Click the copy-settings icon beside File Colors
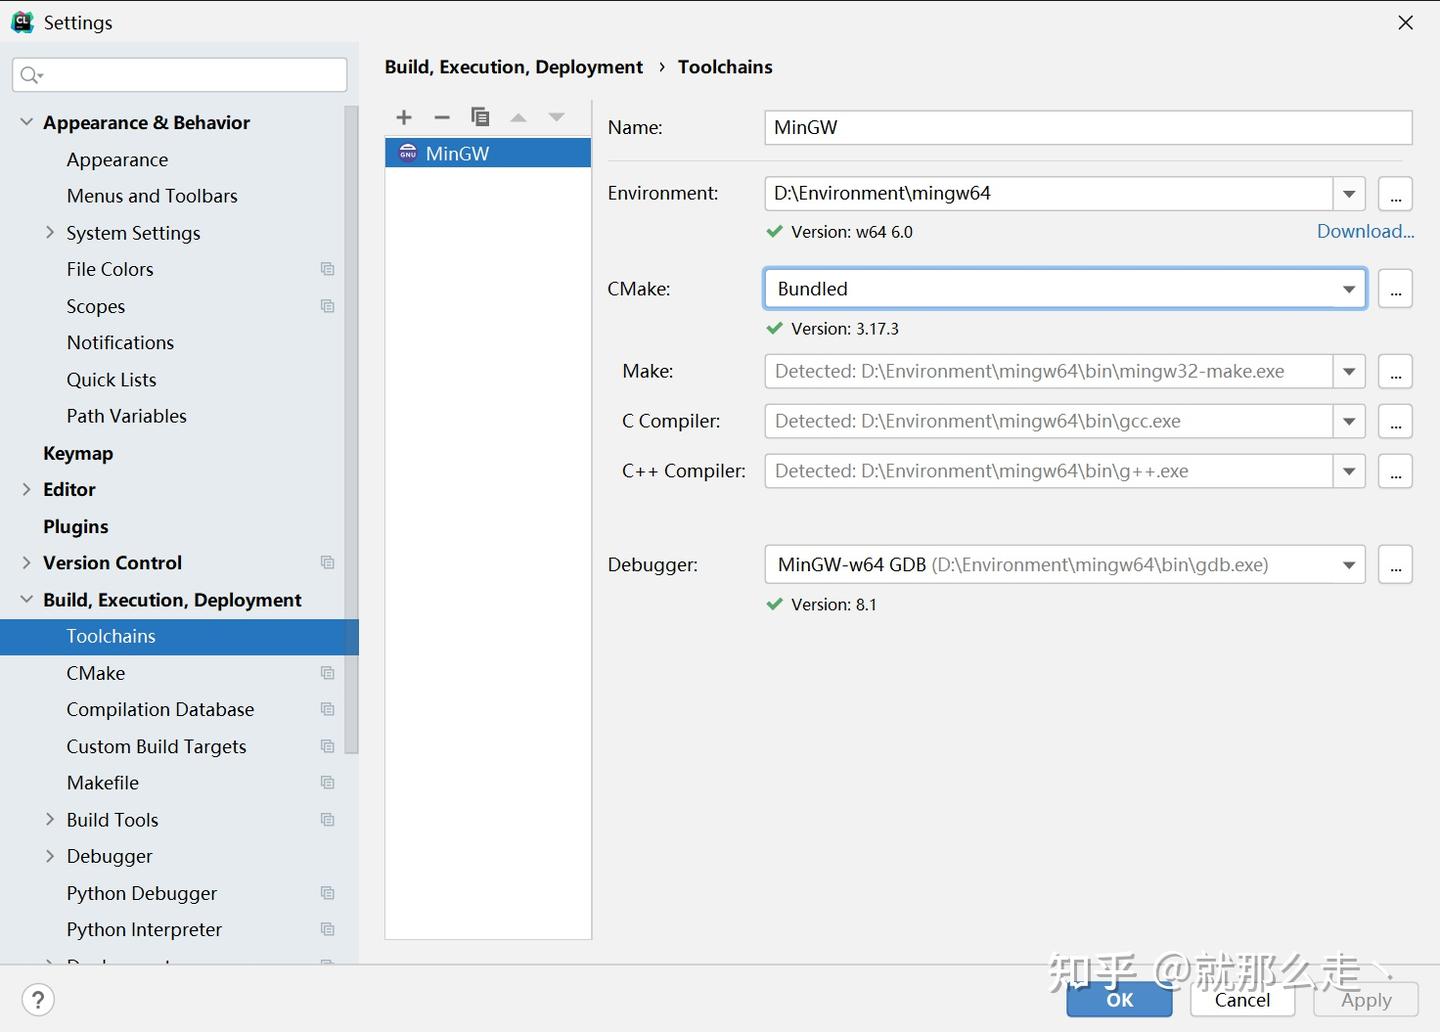 (327, 268)
